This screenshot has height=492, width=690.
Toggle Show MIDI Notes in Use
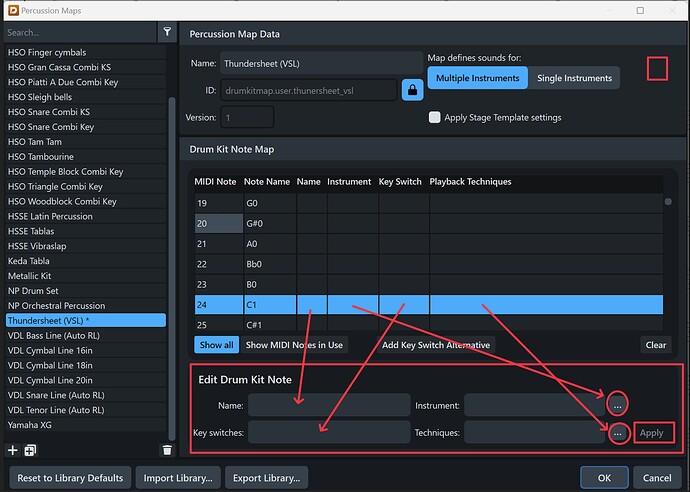click(x=294, y=345)
